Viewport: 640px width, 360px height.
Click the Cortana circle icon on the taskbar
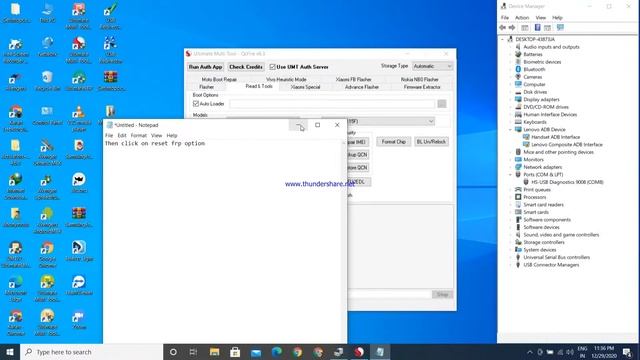(x=173, y=352)
